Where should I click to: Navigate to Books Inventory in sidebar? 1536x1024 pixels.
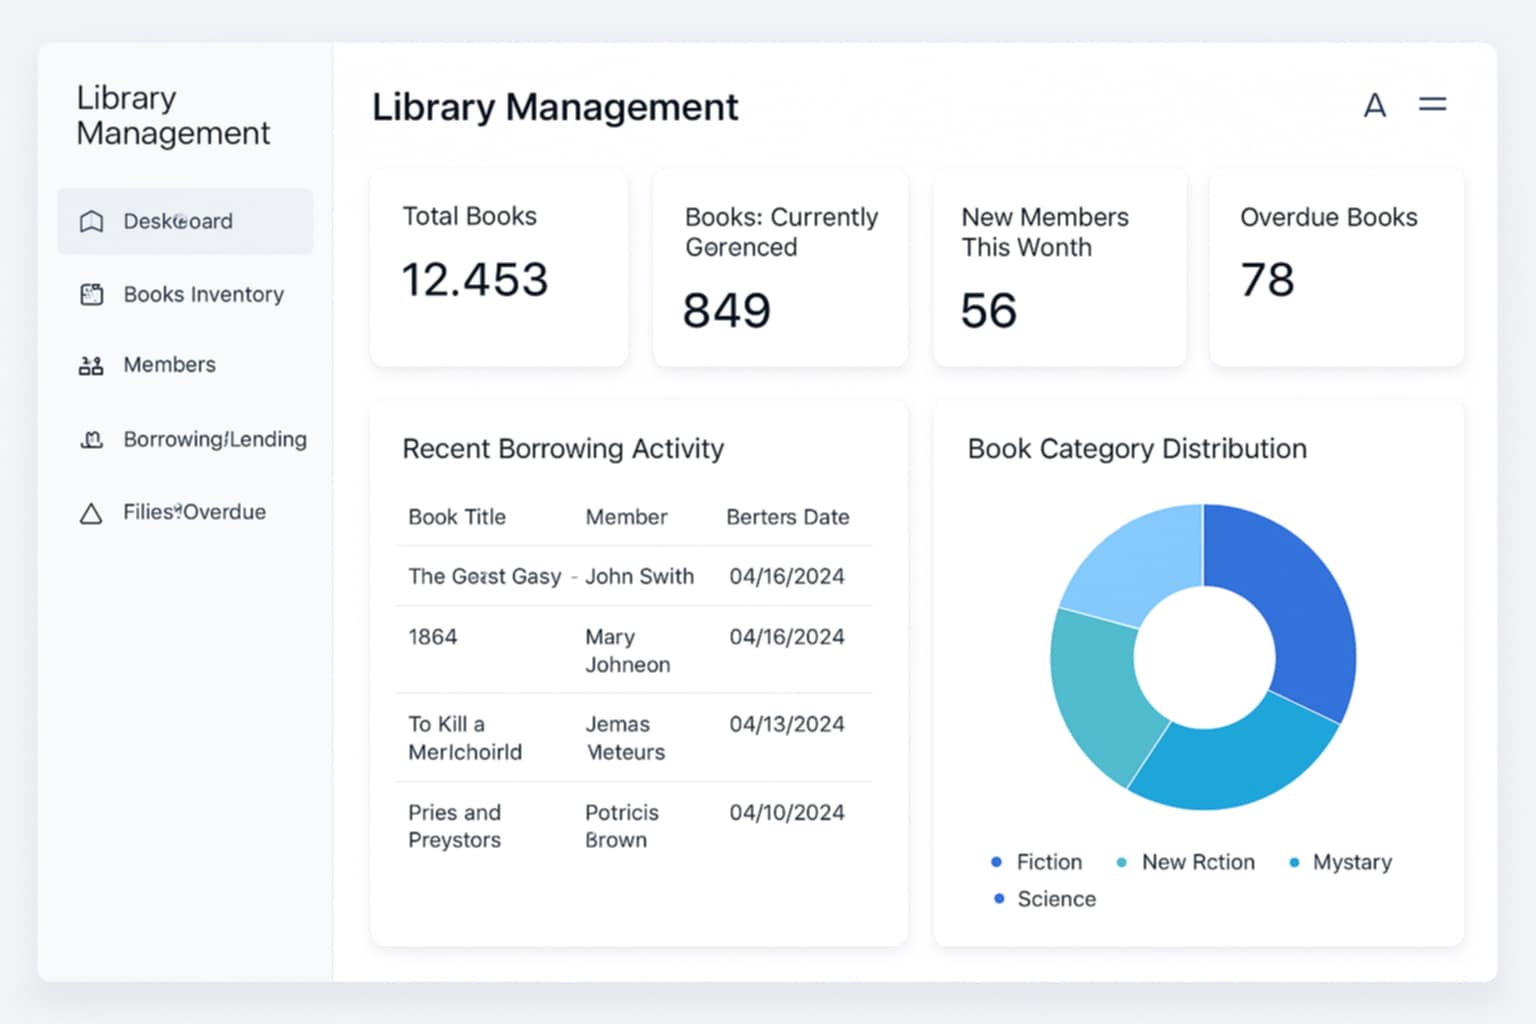coord(203,294)
